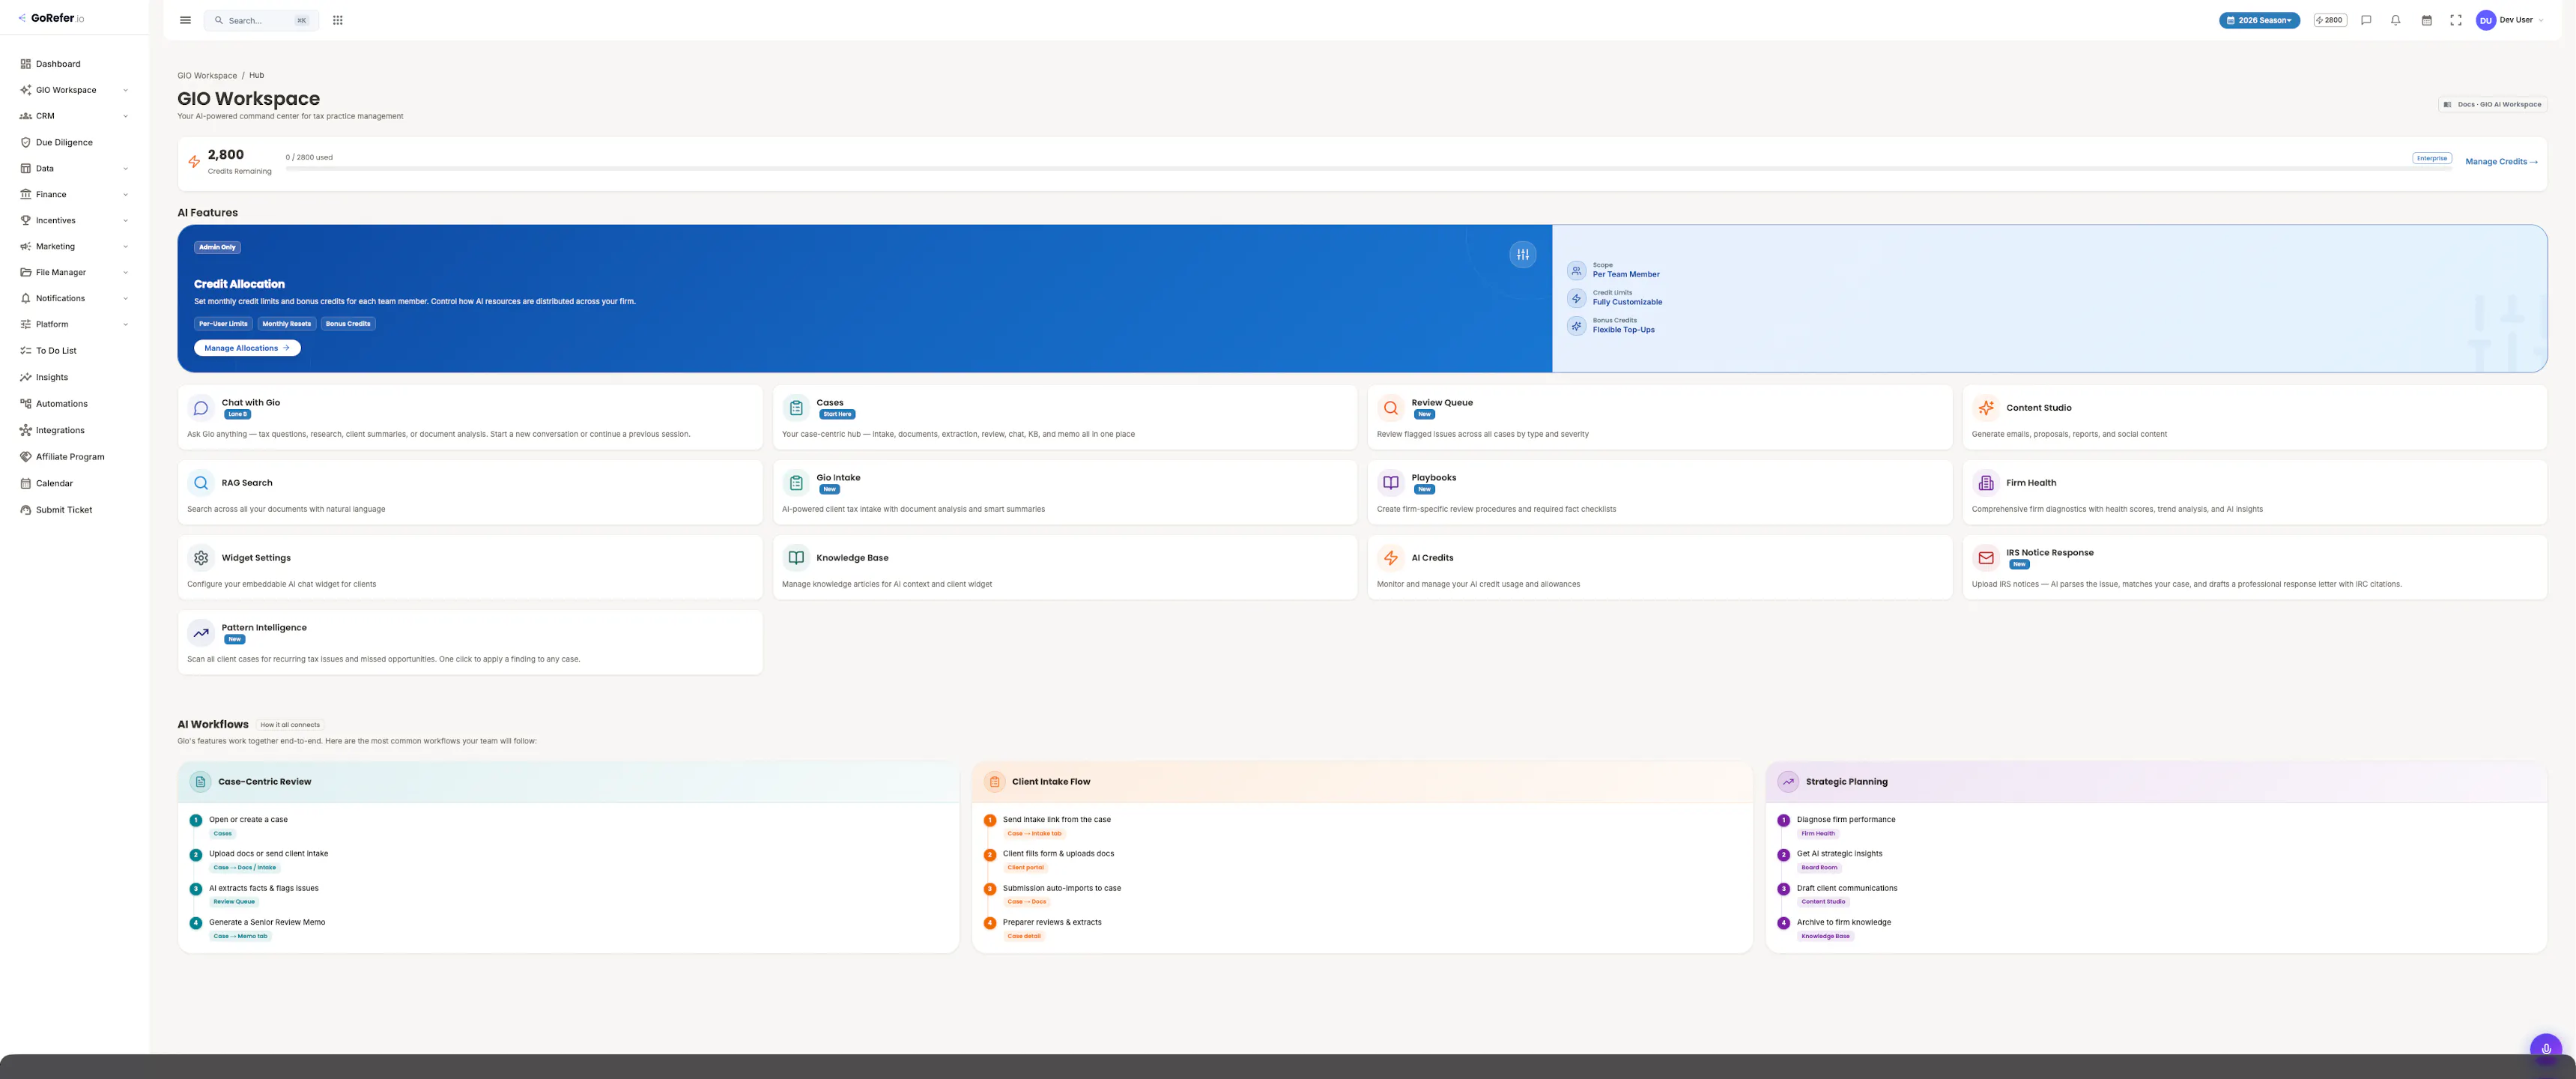The height and width of the screenshot is (1079, 2576).
Task: Click the Client Intake Flow clipboard icon
Action: click(994, 782)
